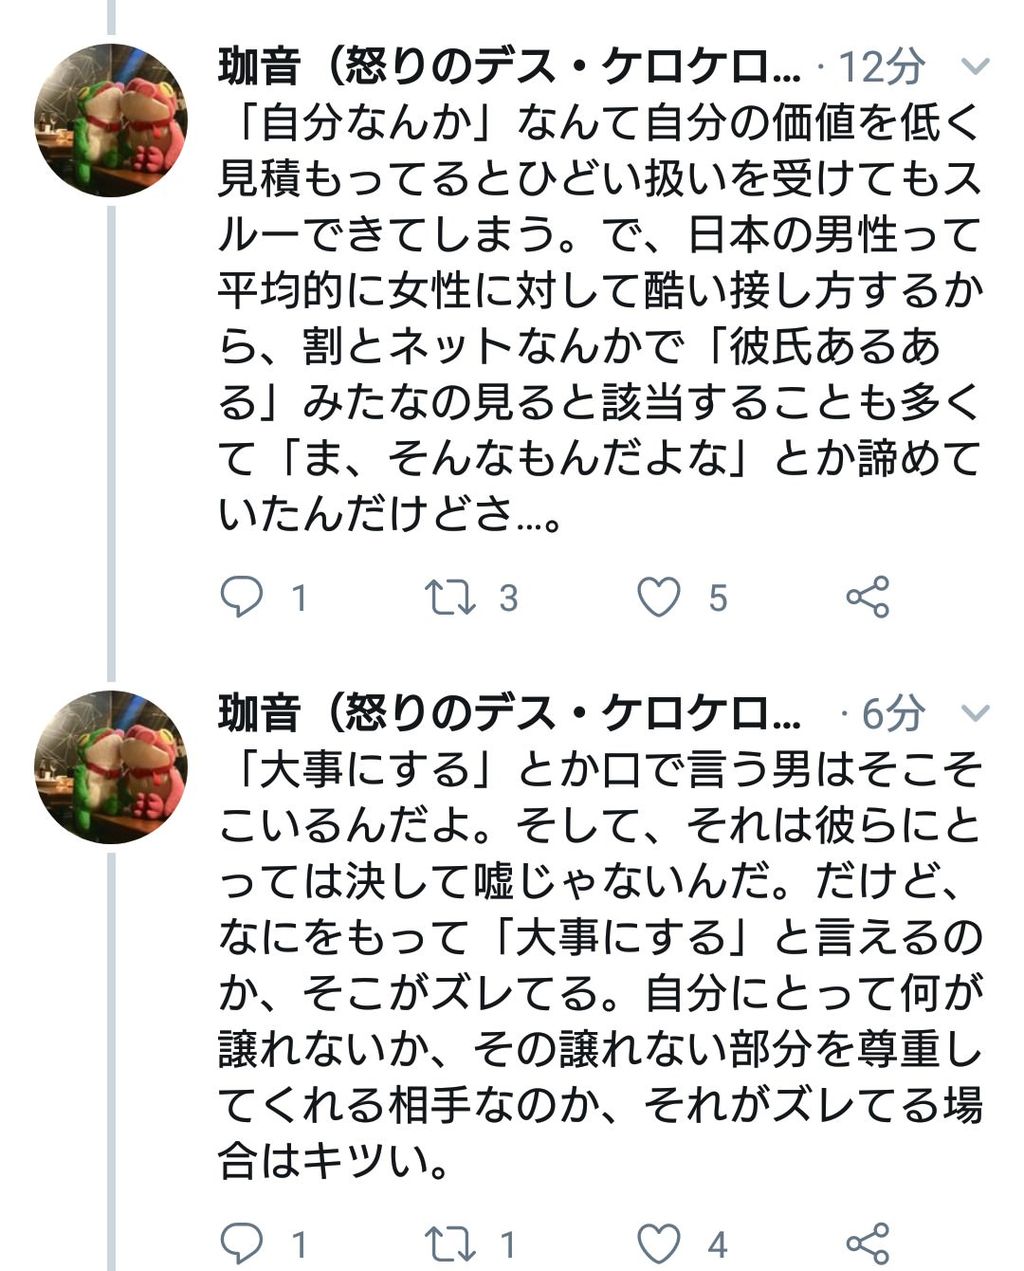This screenshot has width=1024, height=1271.
Task: Retweet the 12分 tweet
Action: [450, 597]
